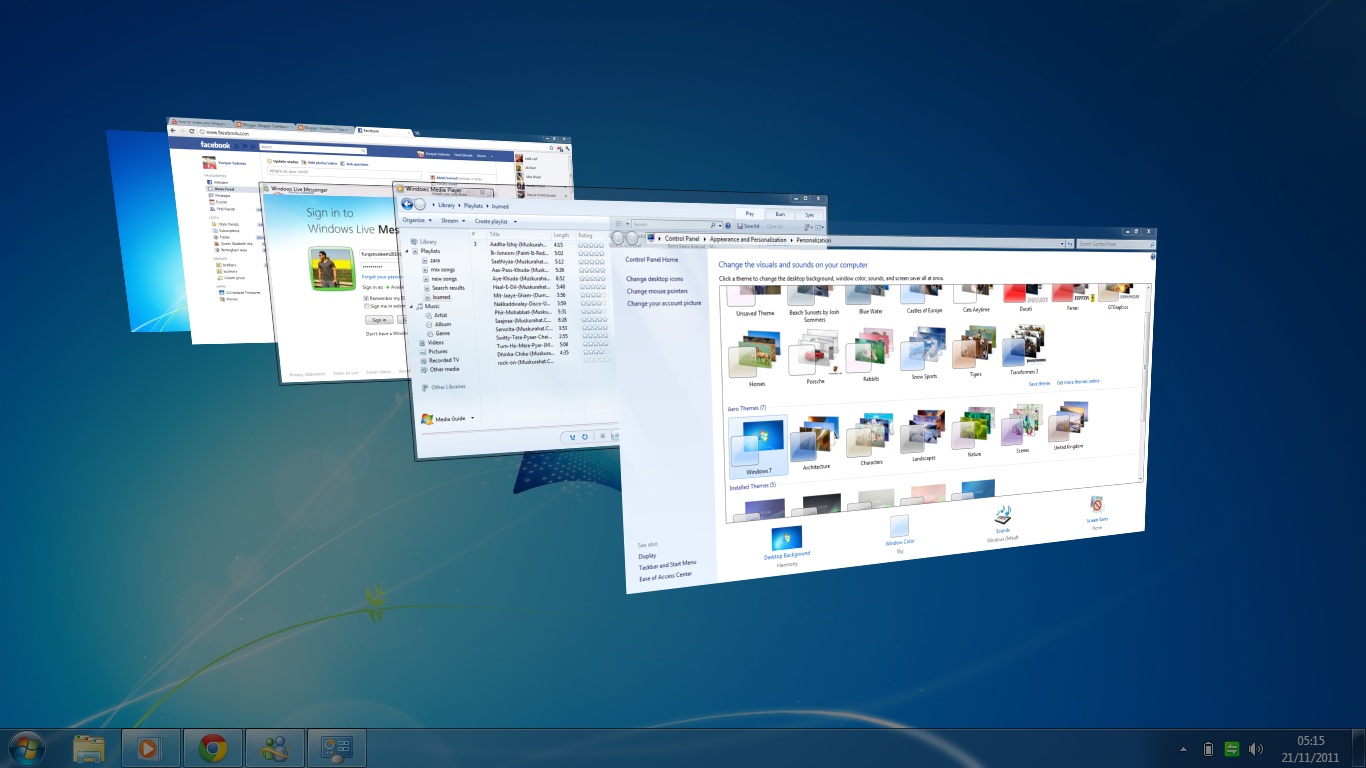Screen dimensions: 1366x768
Task: Stop playback in Windows Media Player
Action: [x=601, y=437]
